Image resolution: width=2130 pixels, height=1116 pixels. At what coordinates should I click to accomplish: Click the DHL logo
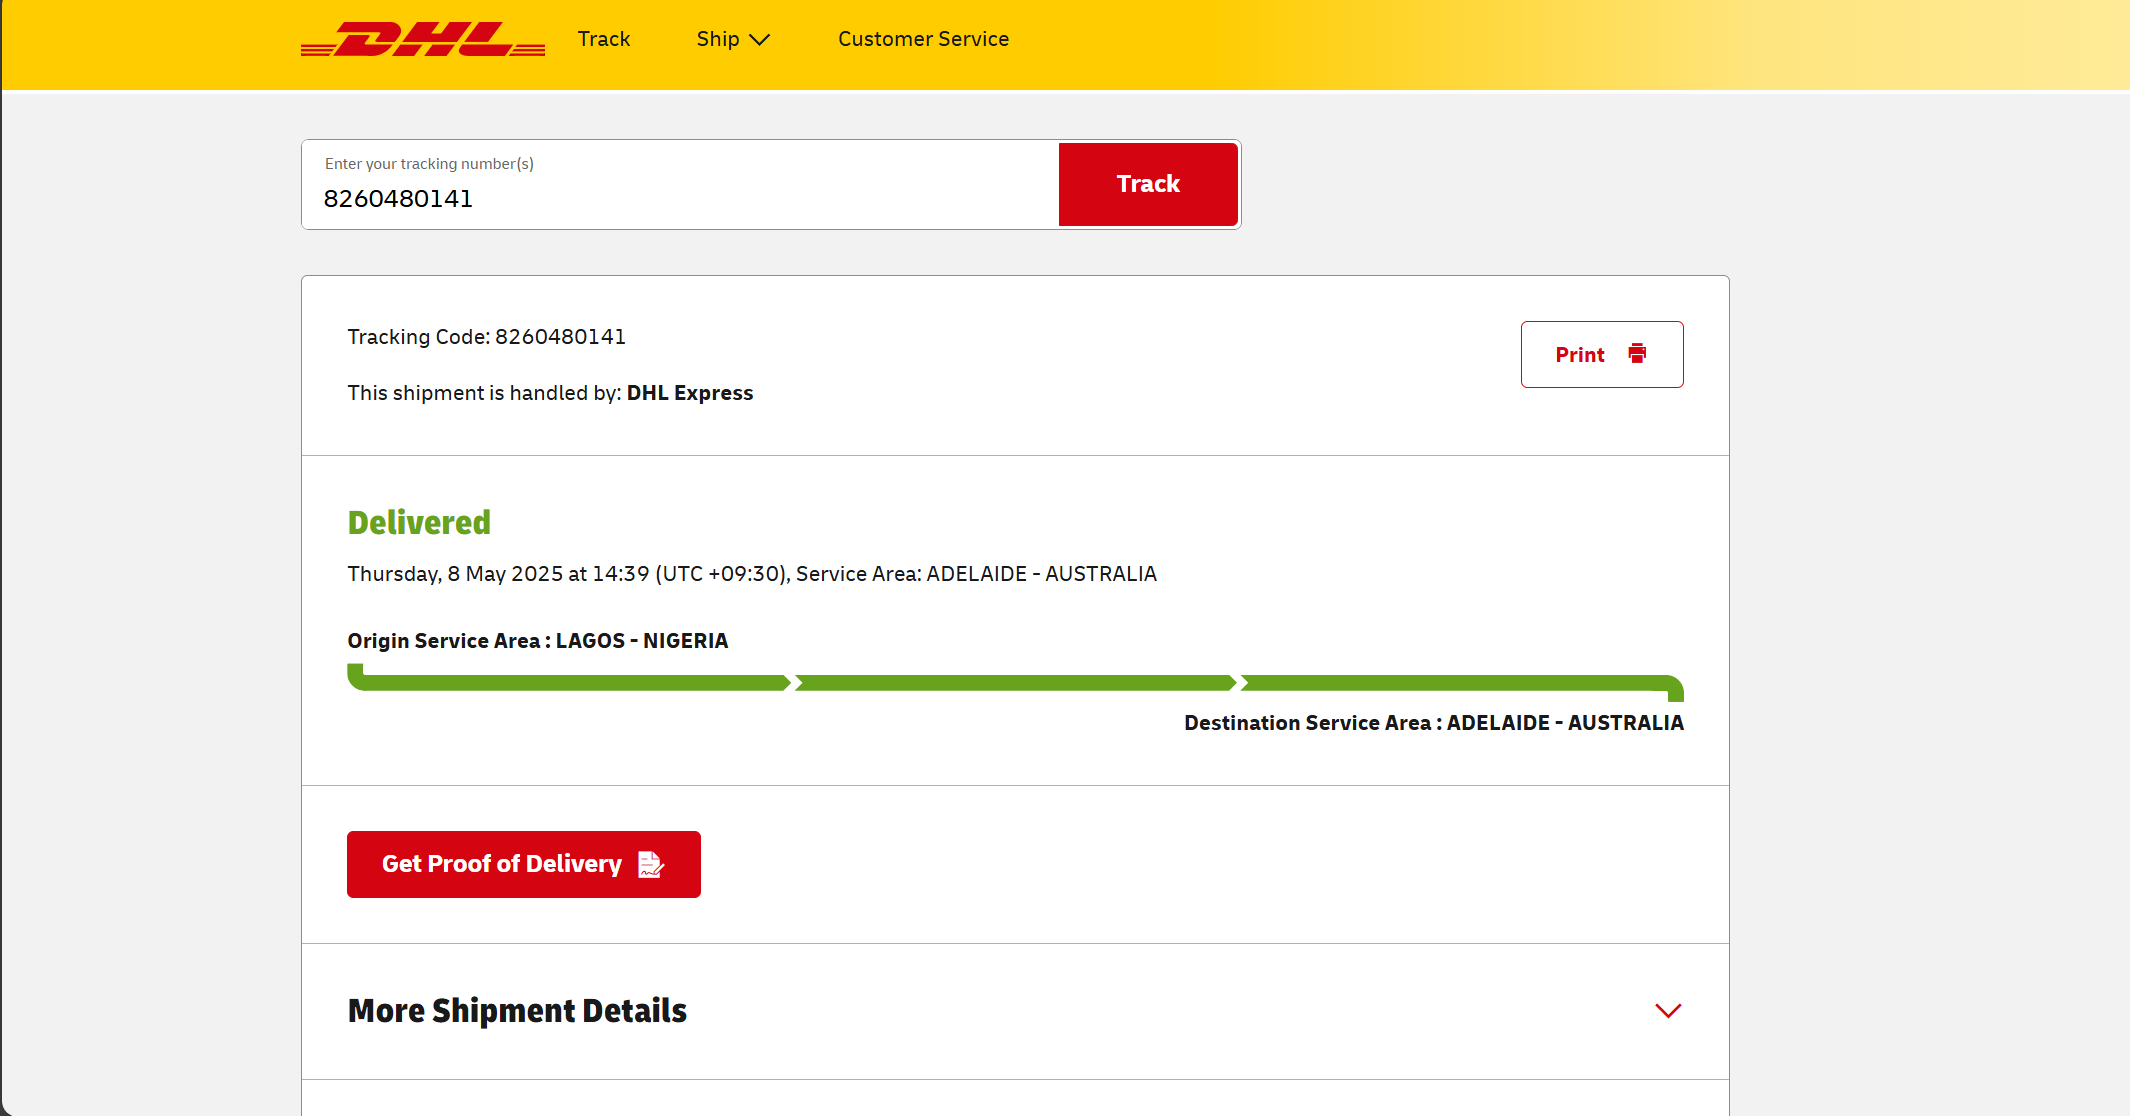423,39
